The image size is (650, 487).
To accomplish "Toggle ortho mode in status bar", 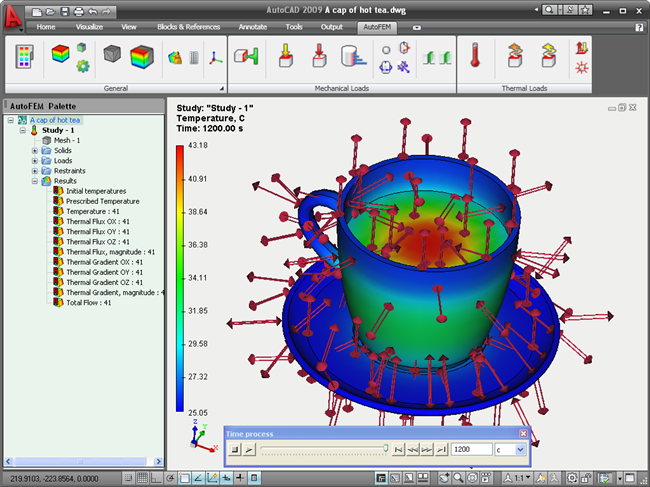I will tap(156, 478).
